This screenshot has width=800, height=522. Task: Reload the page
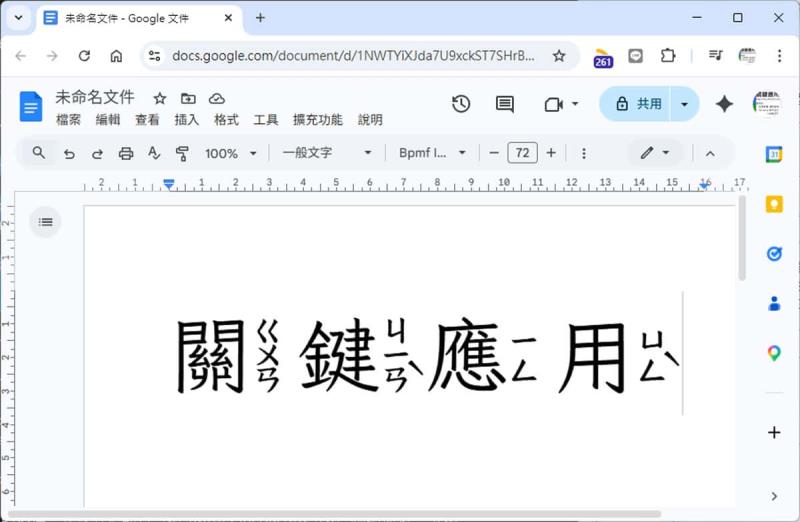[x=84, y=56]
